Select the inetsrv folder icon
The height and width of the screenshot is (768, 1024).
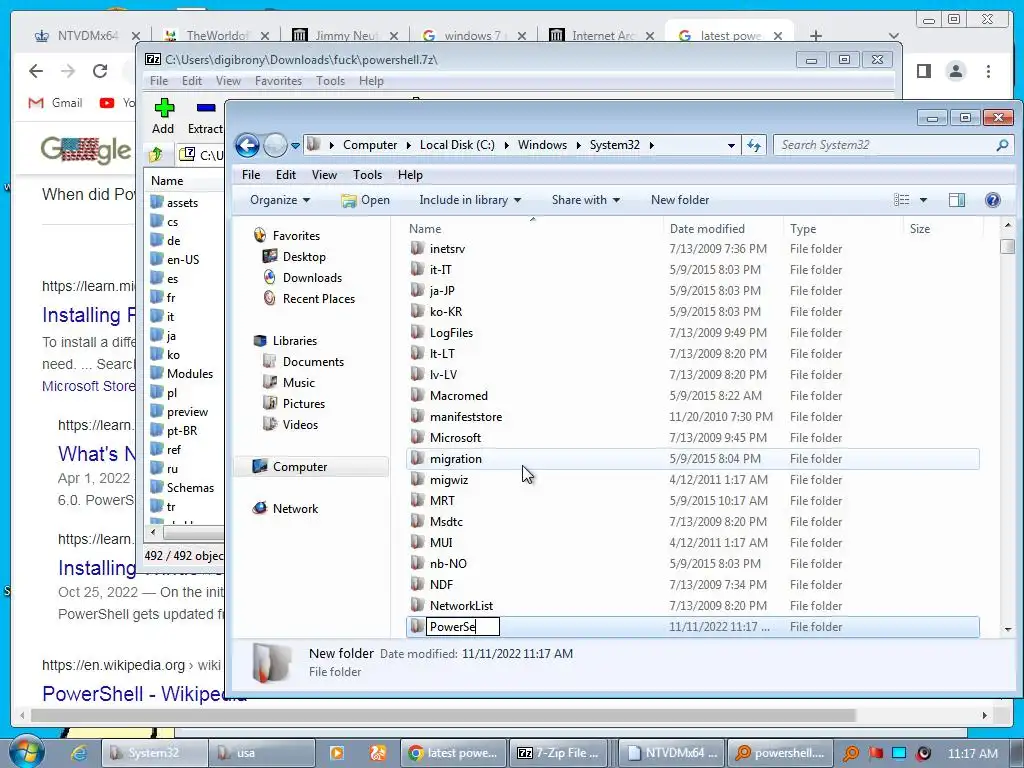click(x=417, y=249)
